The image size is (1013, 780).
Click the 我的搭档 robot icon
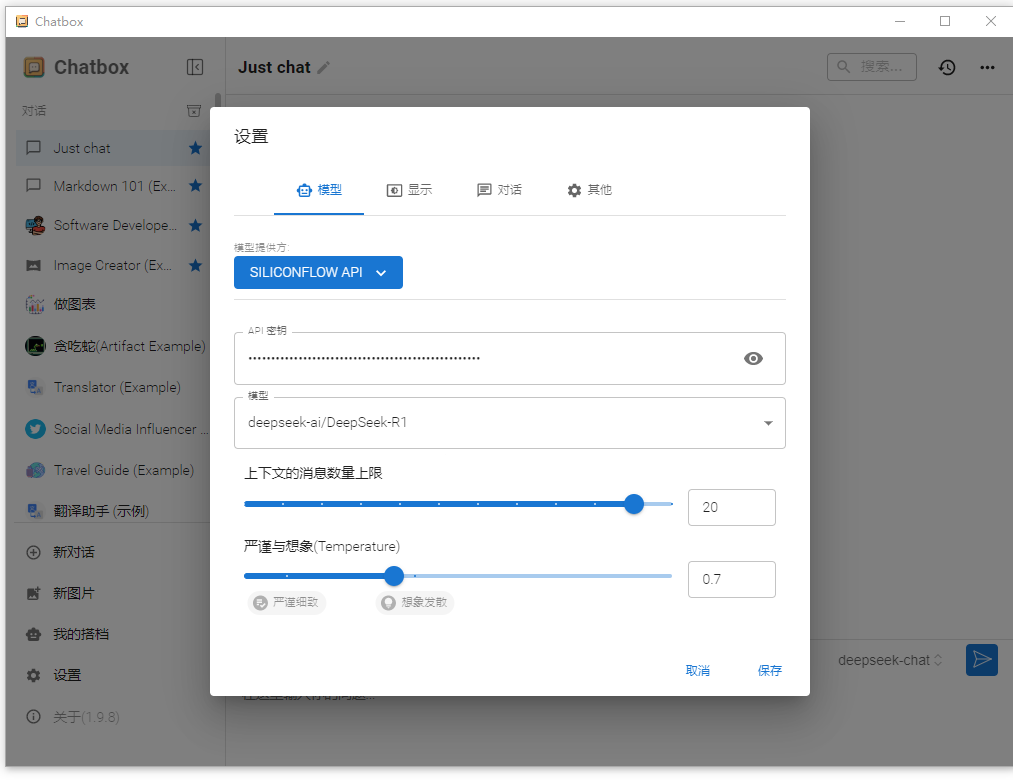coord(33,635)
